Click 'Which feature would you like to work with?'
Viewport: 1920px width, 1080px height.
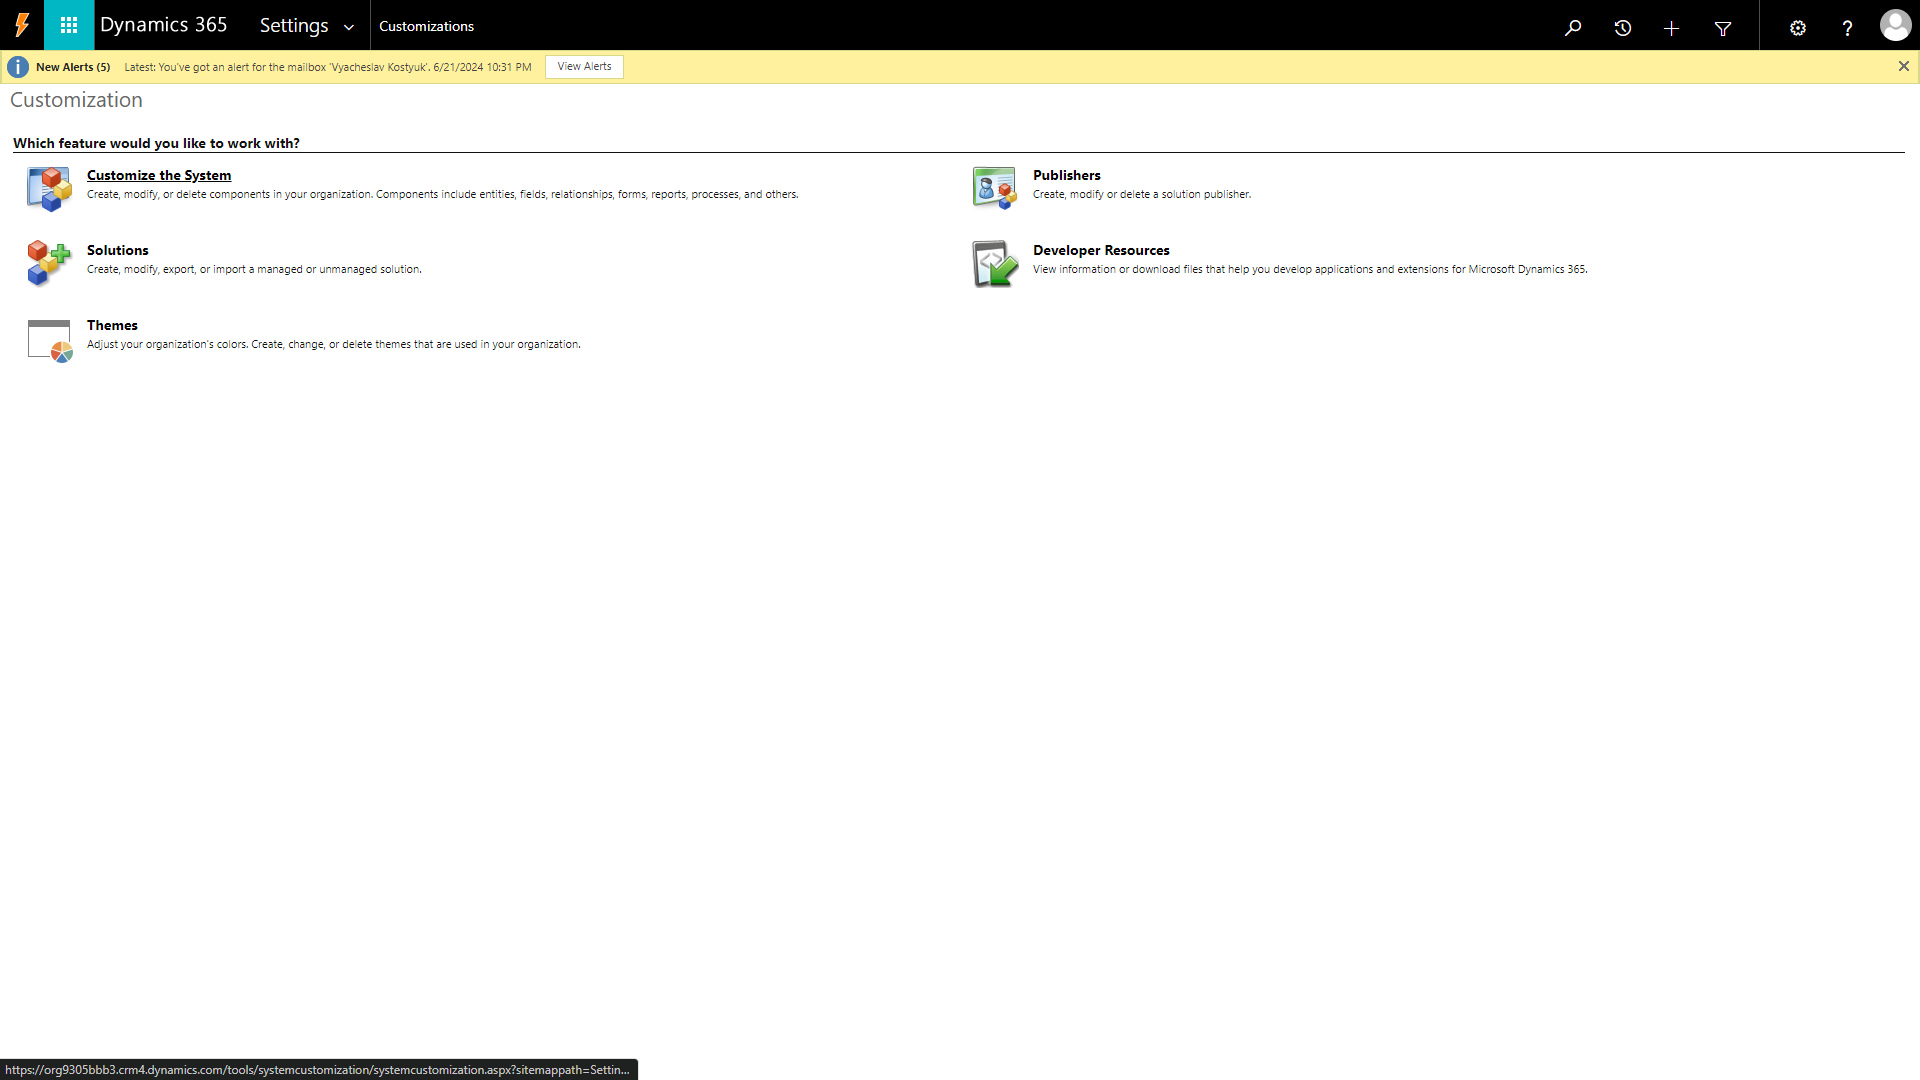(156, 143)
